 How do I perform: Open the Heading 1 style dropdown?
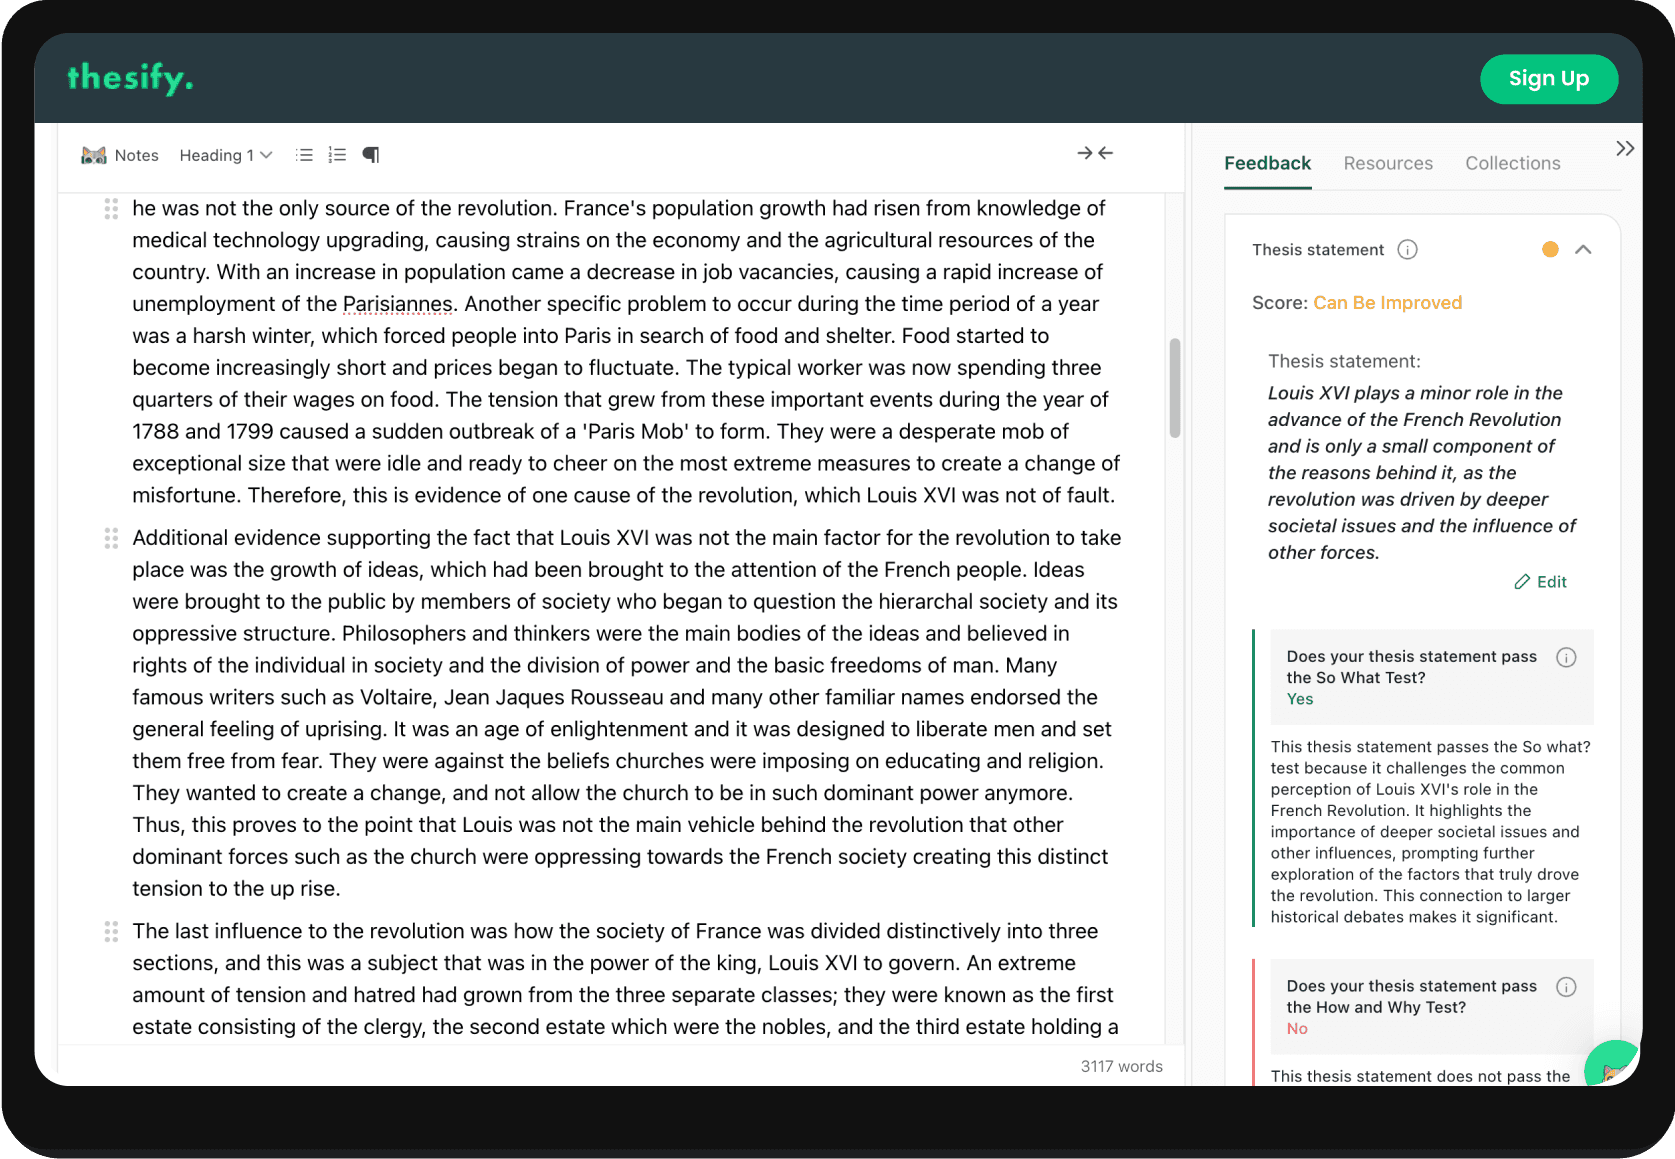(226, 155)
